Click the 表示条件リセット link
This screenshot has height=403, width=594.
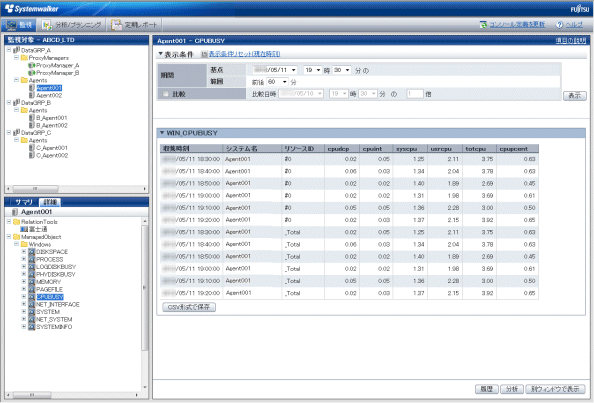coord(244,54)
